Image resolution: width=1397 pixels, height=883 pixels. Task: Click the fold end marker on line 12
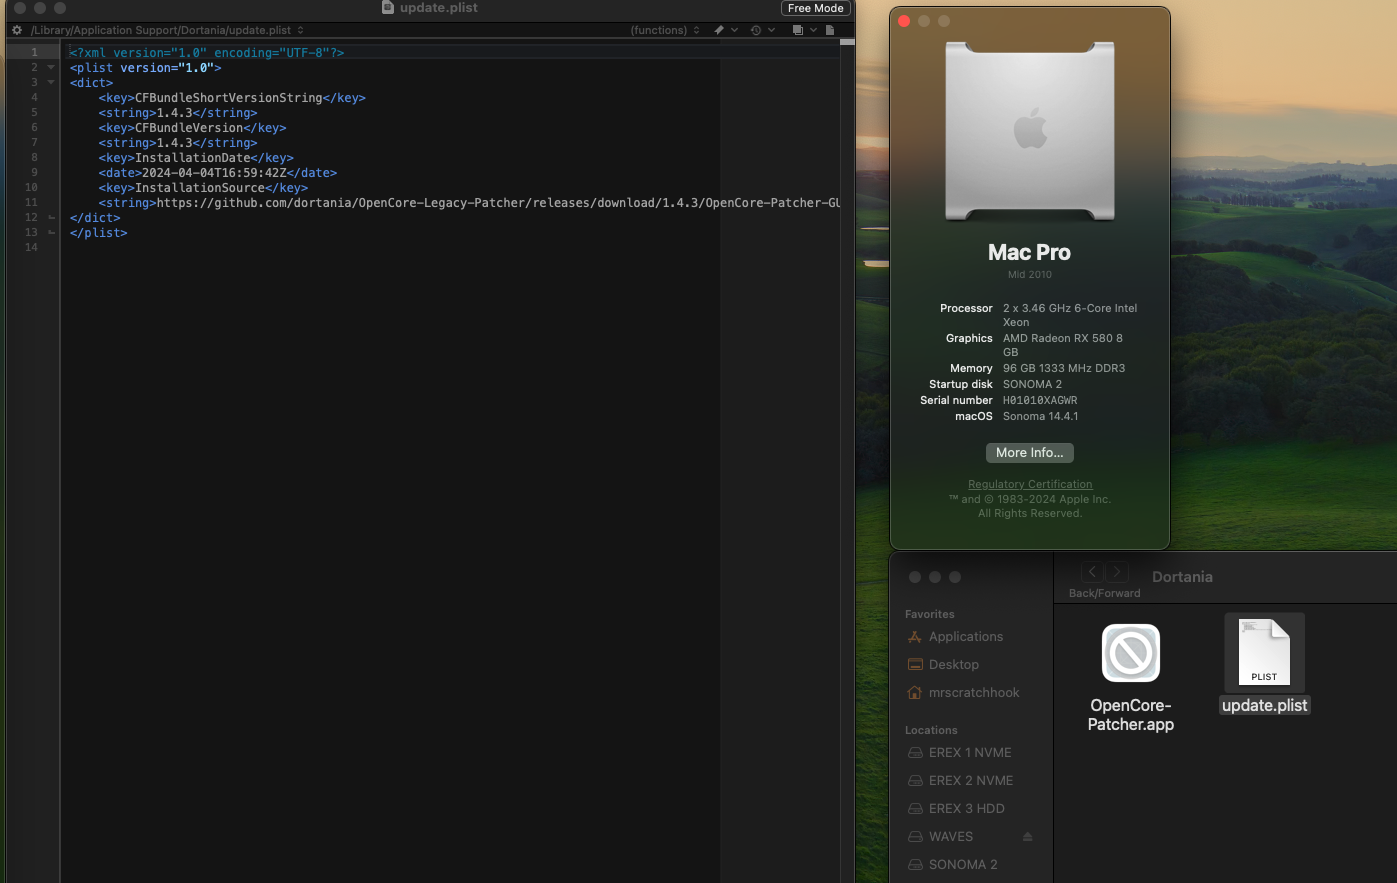pos(51,218)
